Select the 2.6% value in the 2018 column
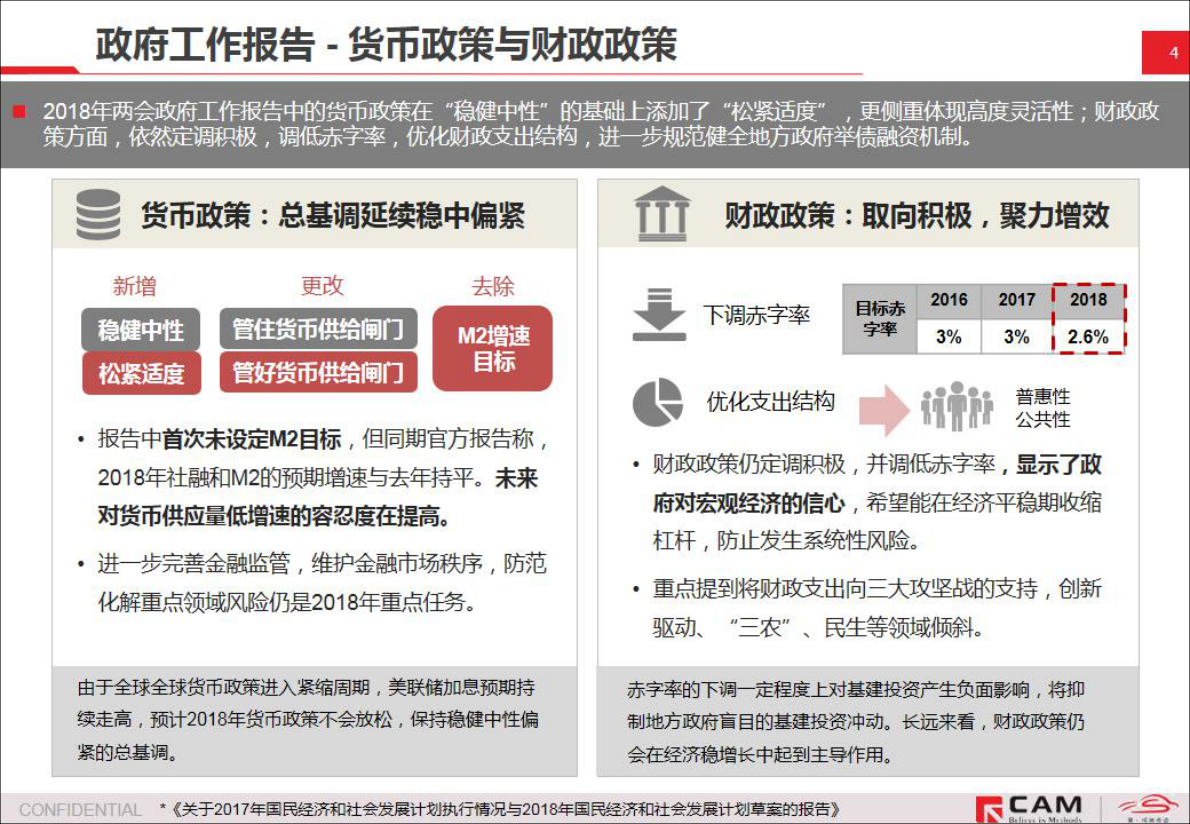Image resolution: width=1190 pixels, height=824 pixels. tap(1087, 337)
